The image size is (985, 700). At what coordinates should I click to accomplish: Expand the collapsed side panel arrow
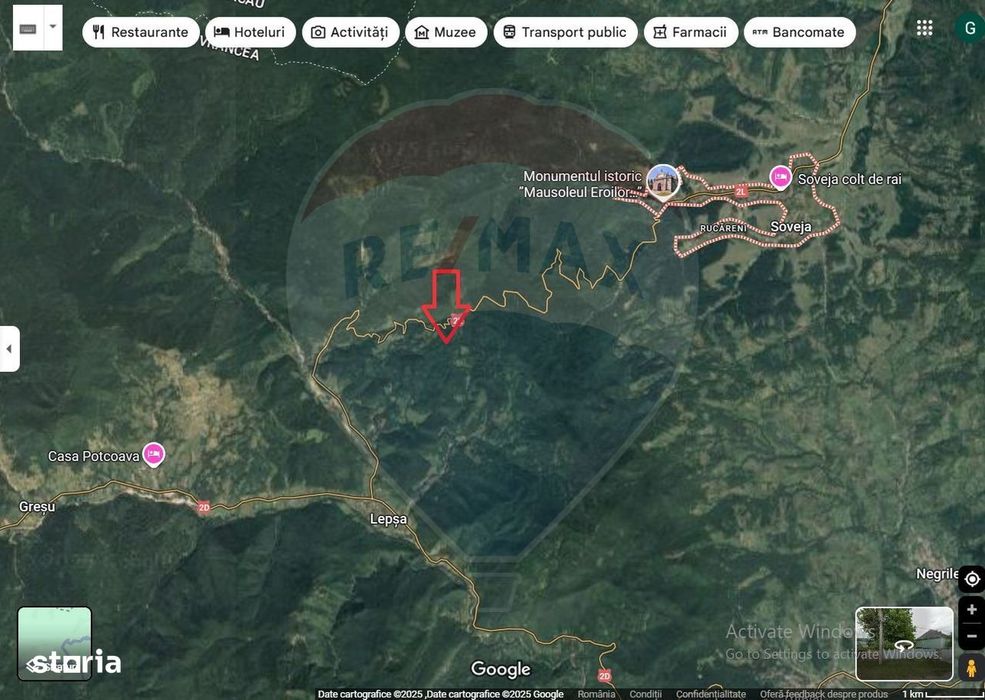9,349
